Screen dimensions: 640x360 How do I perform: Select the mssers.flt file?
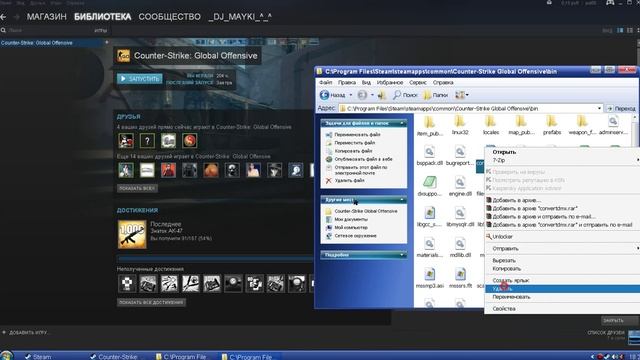[x=460, y=279]
